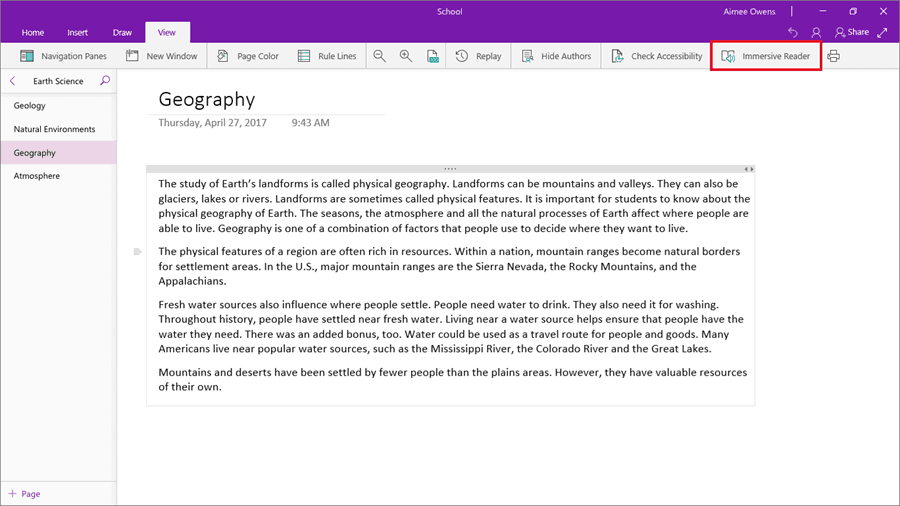
Task: Add a new page with + Page
Action: [25, 493]
